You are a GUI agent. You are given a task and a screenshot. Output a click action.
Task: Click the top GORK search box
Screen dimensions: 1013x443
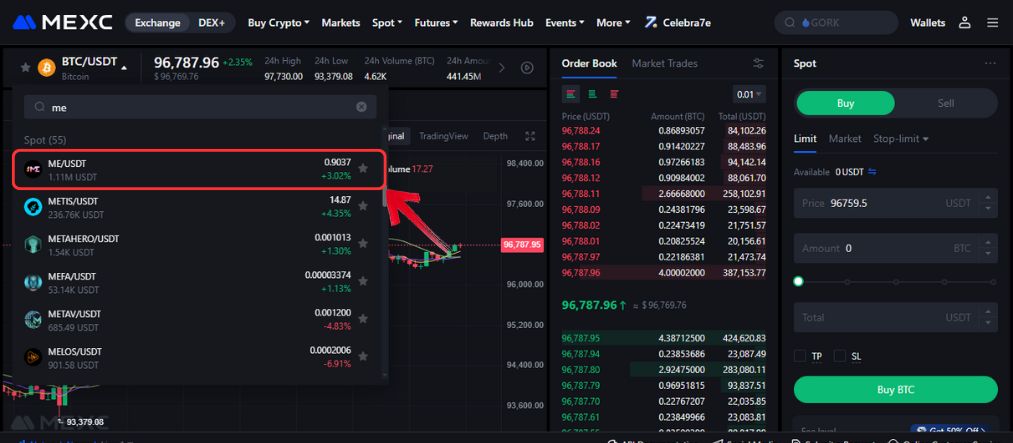tap(836, 23)
